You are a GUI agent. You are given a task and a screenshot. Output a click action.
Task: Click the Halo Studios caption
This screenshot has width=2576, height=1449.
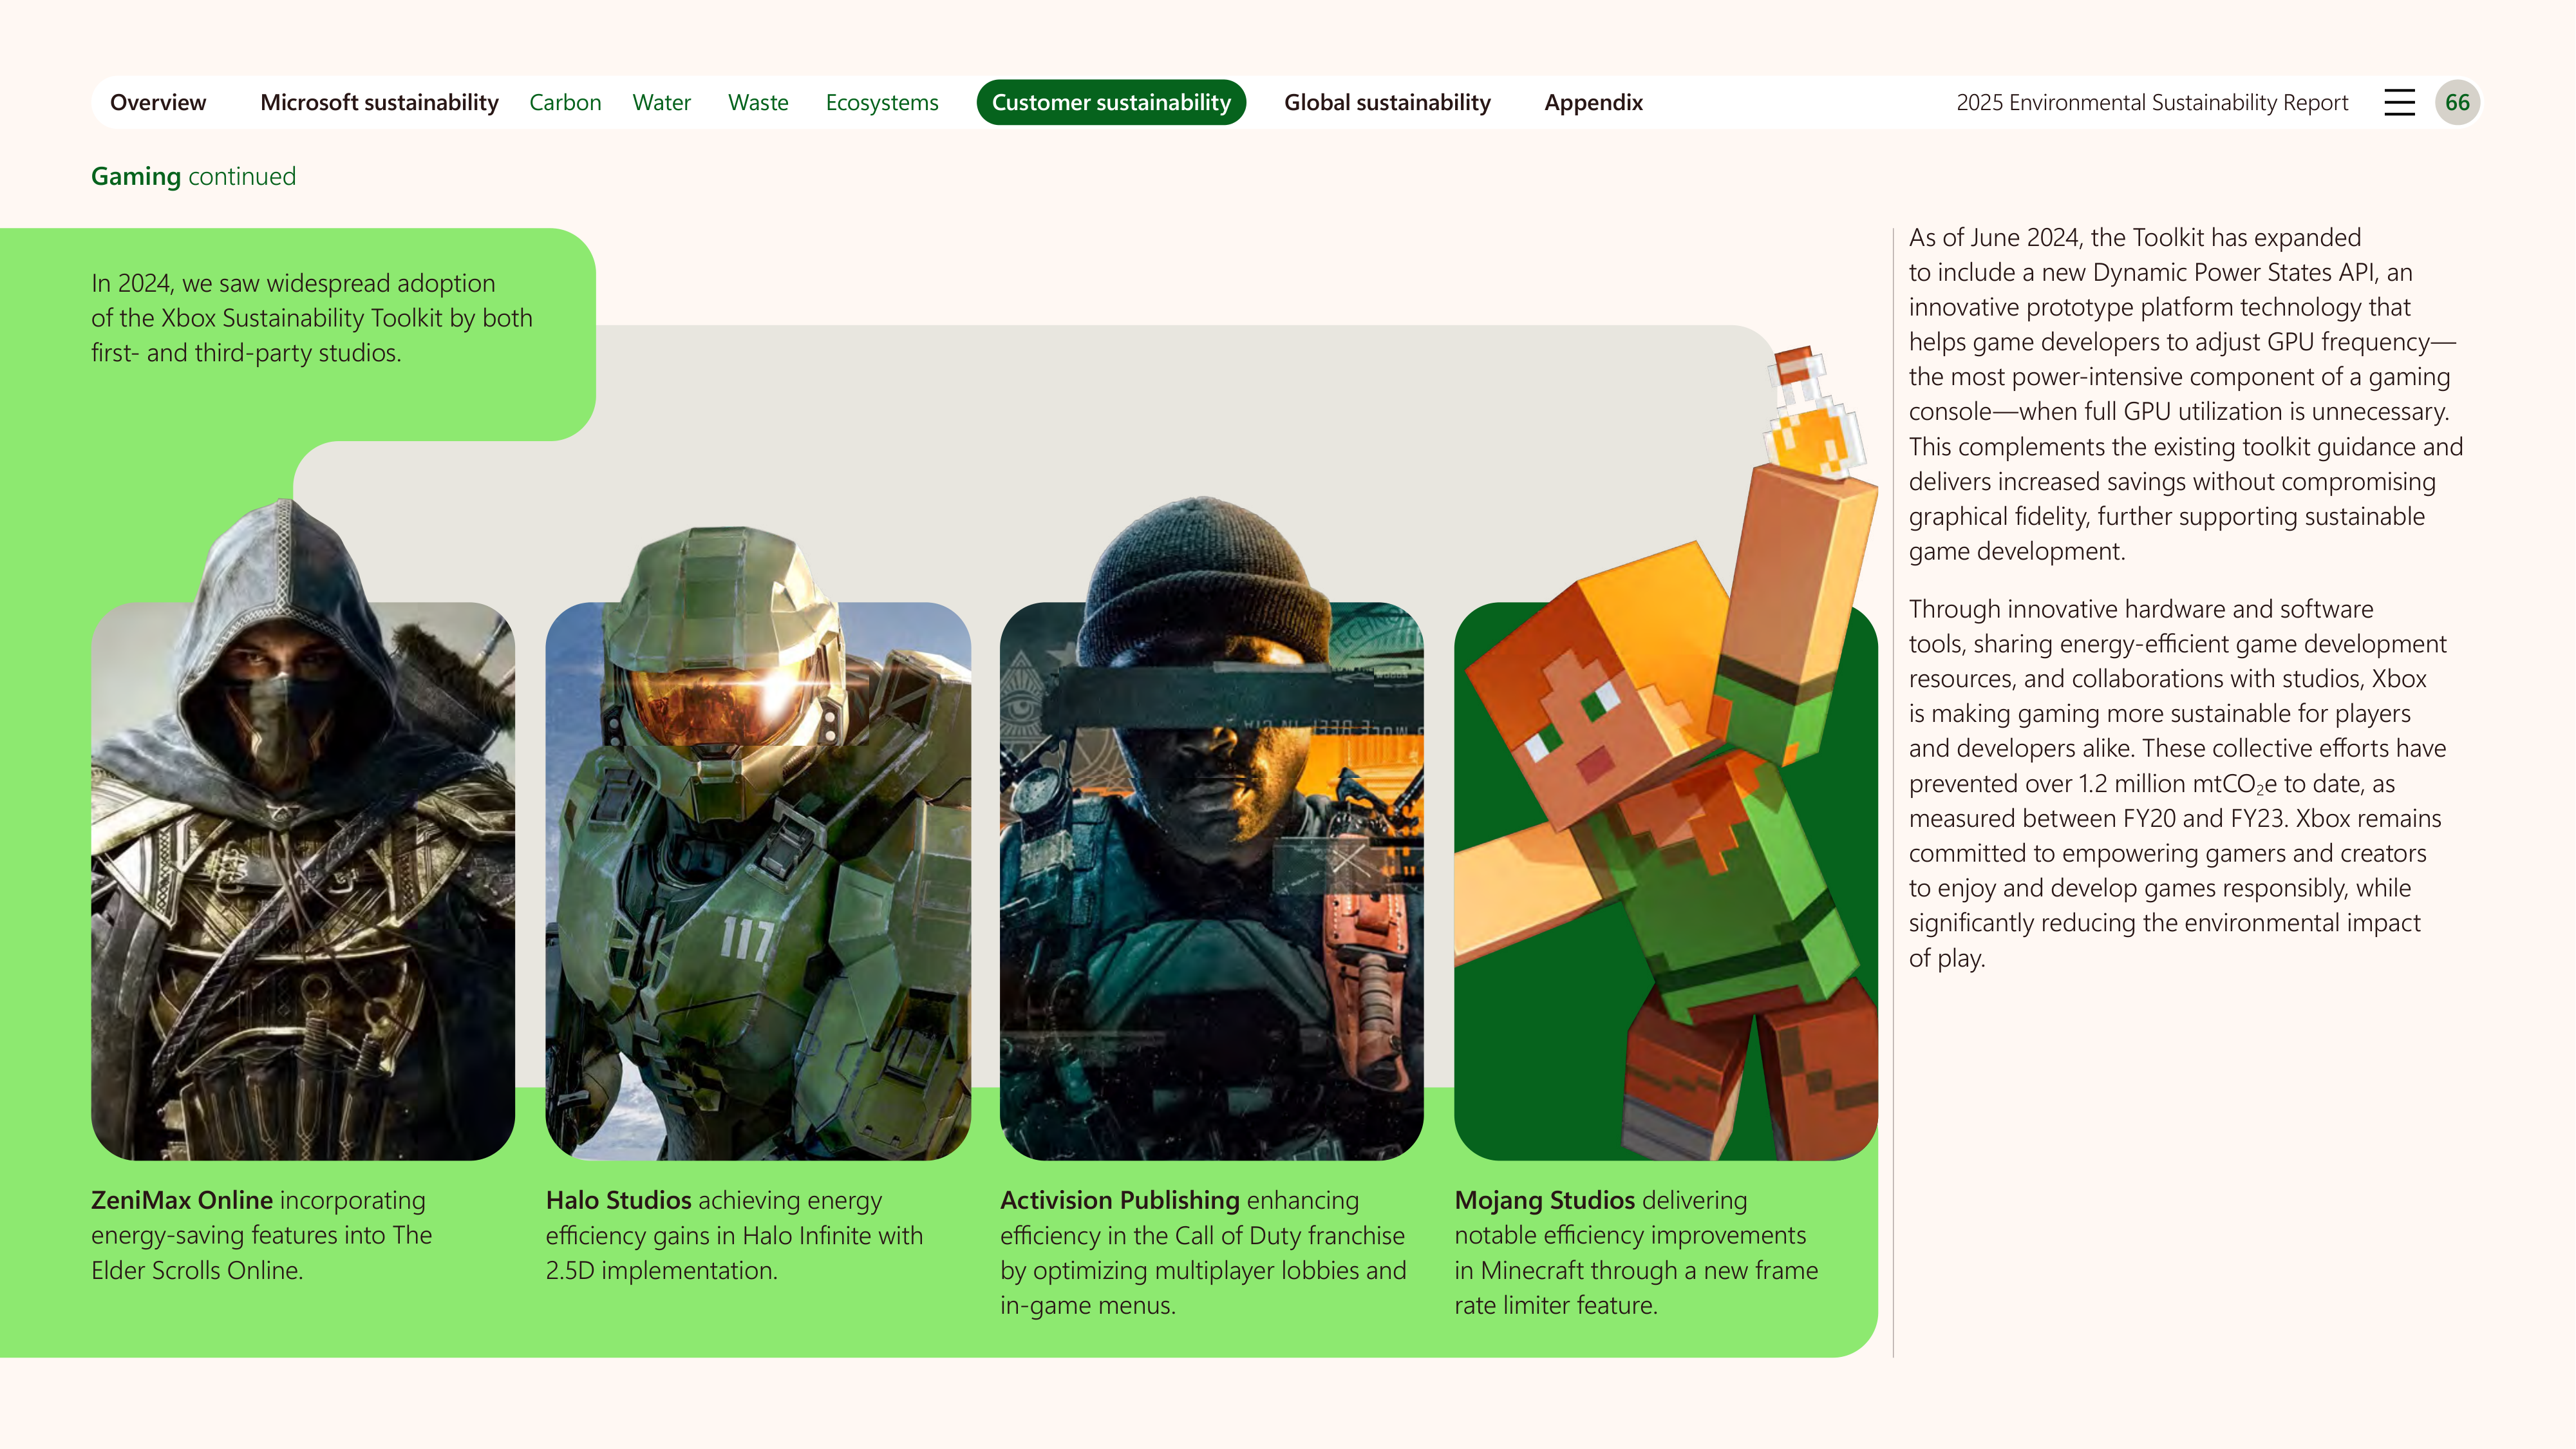click(x=734, y=1235)
